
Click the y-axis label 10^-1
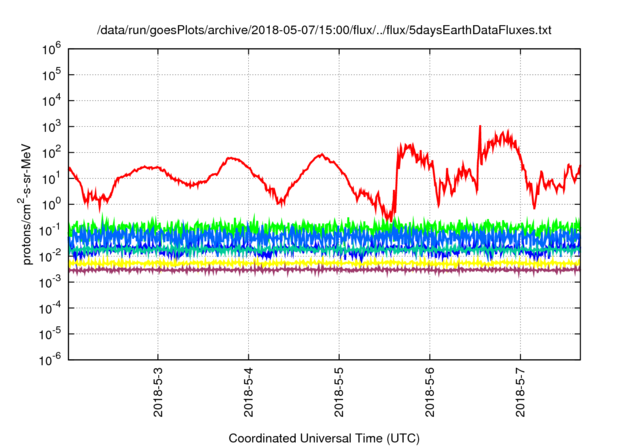(51, 231)
